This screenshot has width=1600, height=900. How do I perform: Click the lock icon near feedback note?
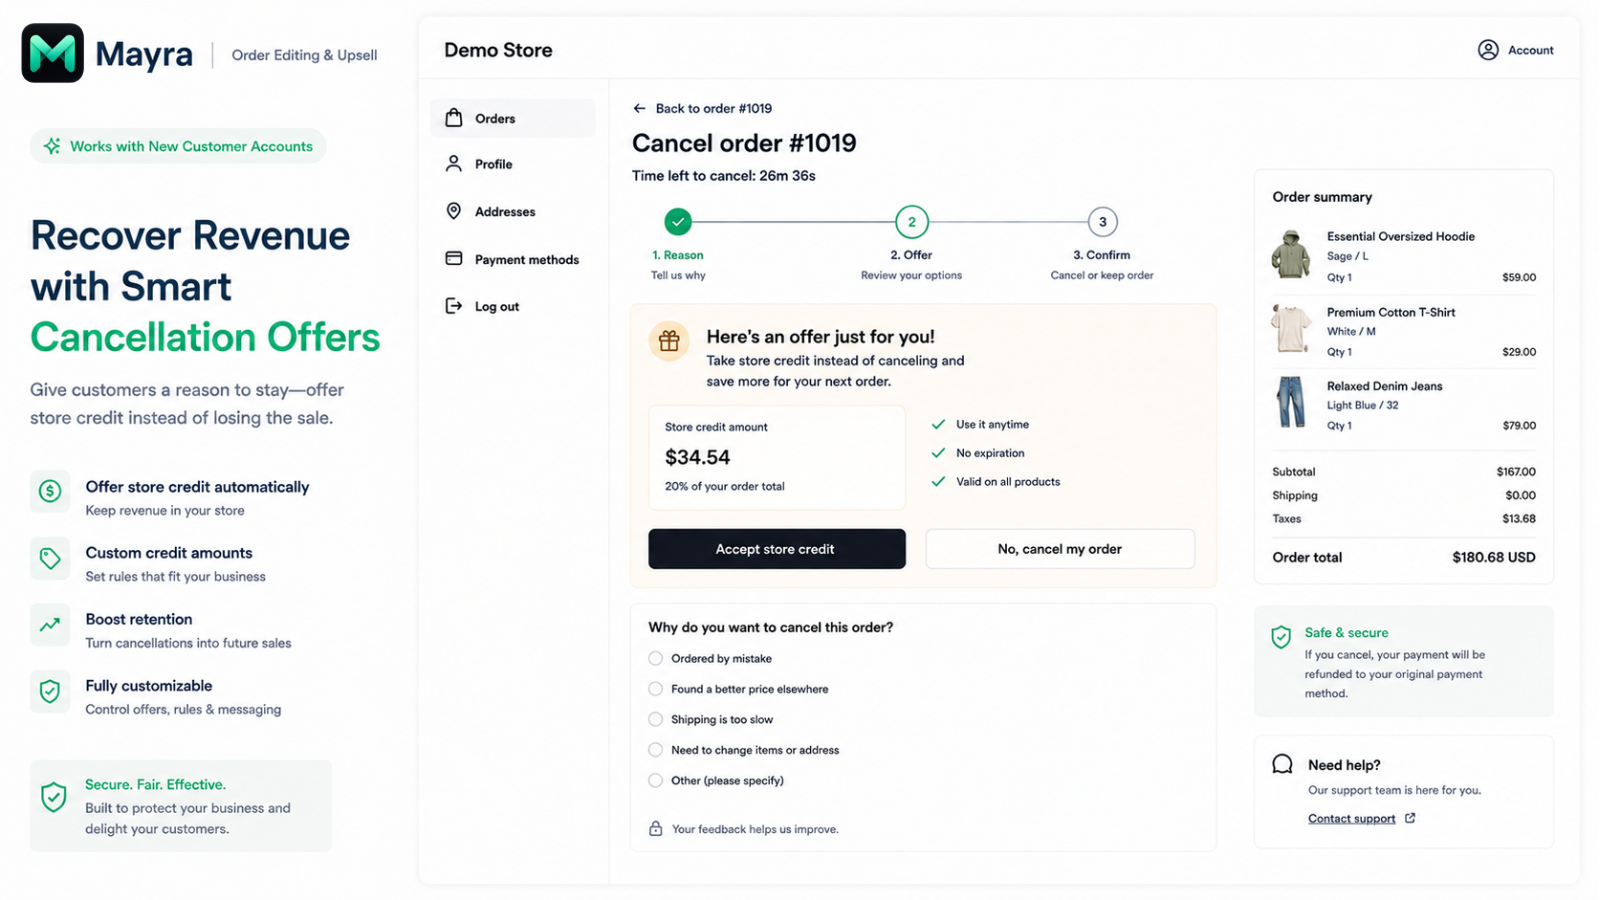tap(655, 828)
